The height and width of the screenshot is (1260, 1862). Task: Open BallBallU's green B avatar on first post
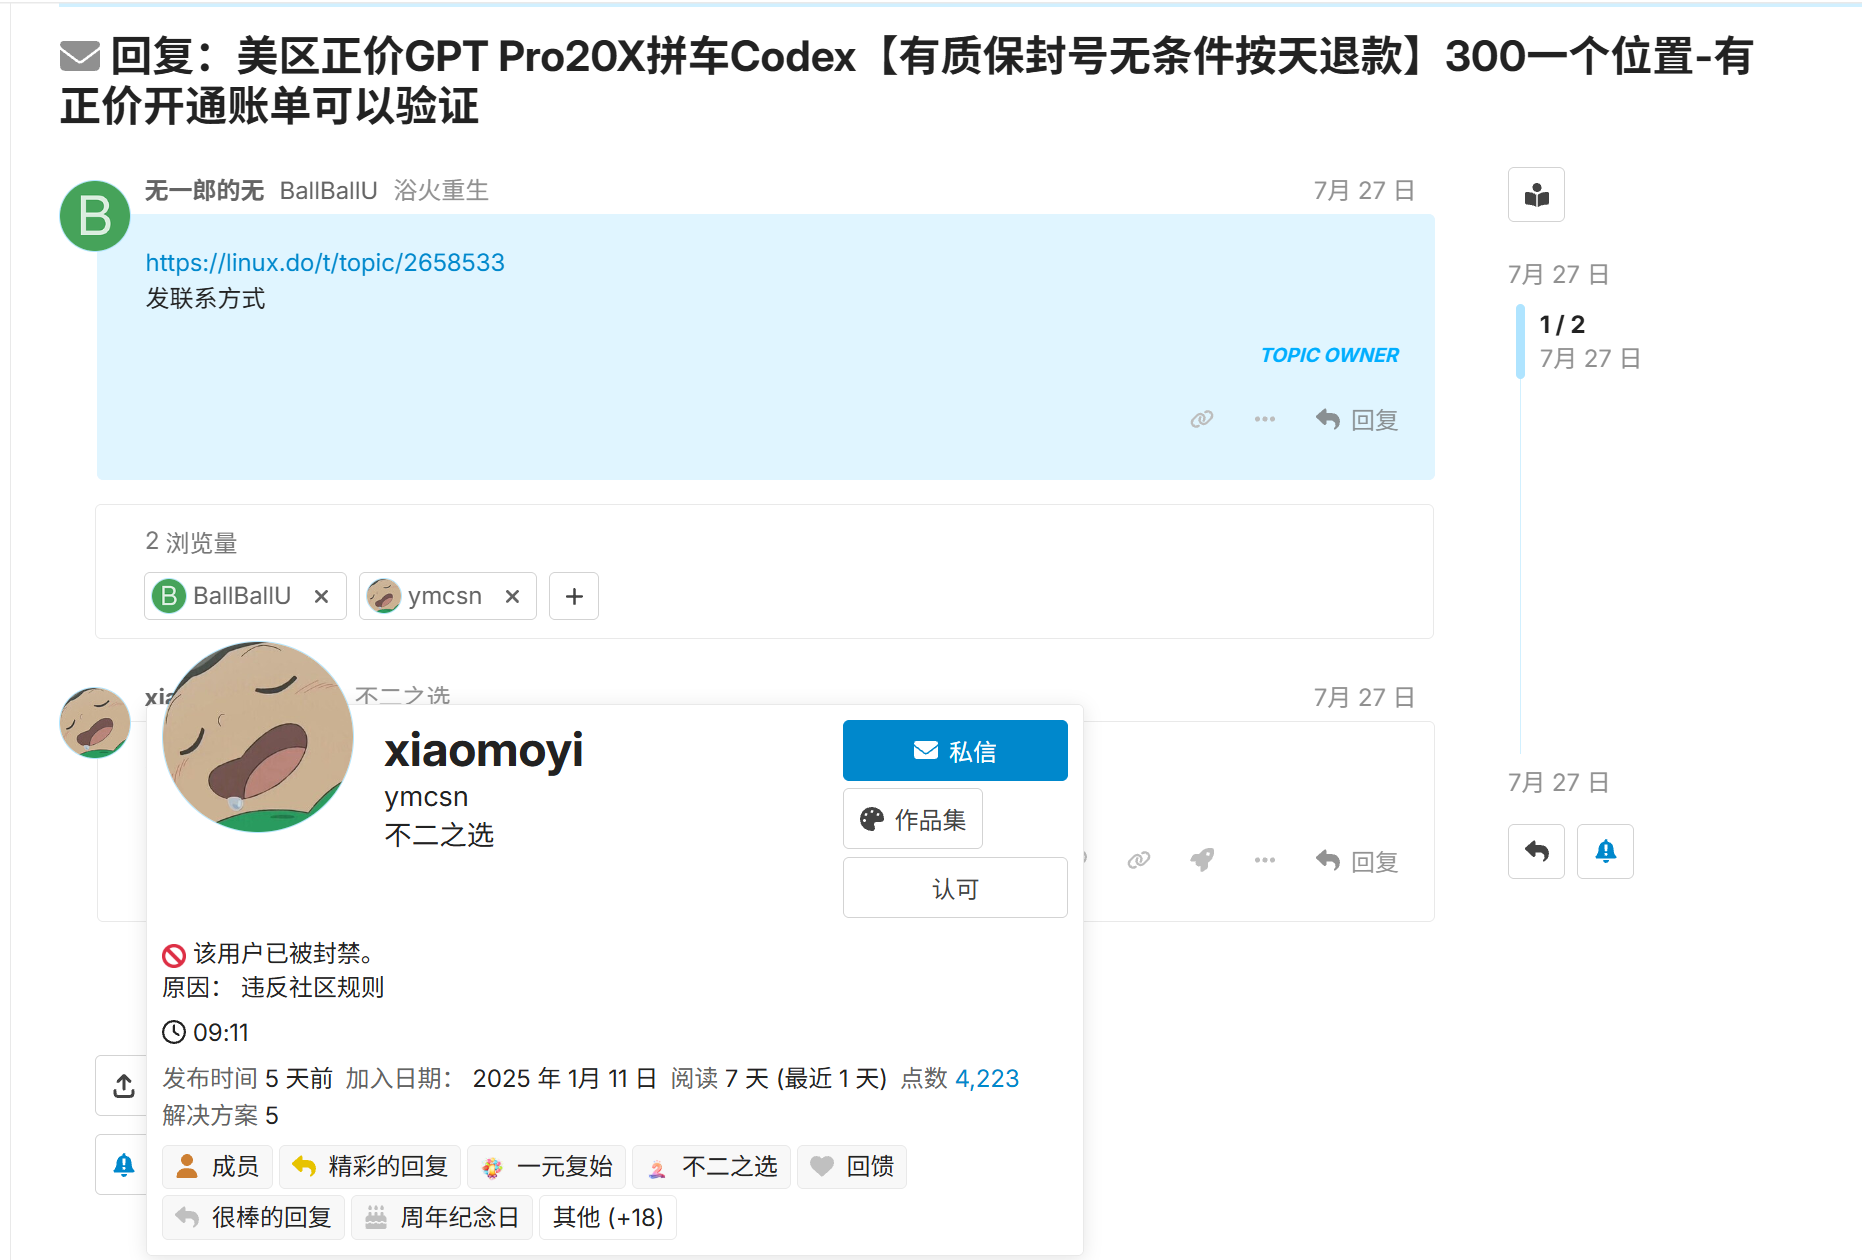click(95, 215)
